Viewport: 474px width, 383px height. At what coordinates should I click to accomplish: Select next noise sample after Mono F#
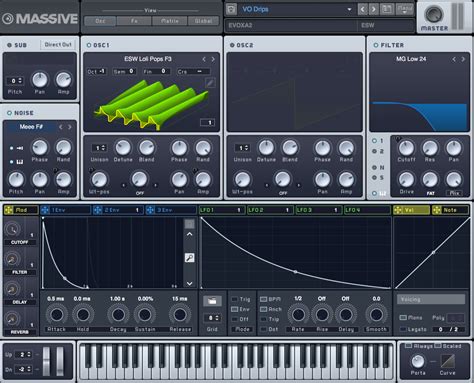click(x=70, y=127)
